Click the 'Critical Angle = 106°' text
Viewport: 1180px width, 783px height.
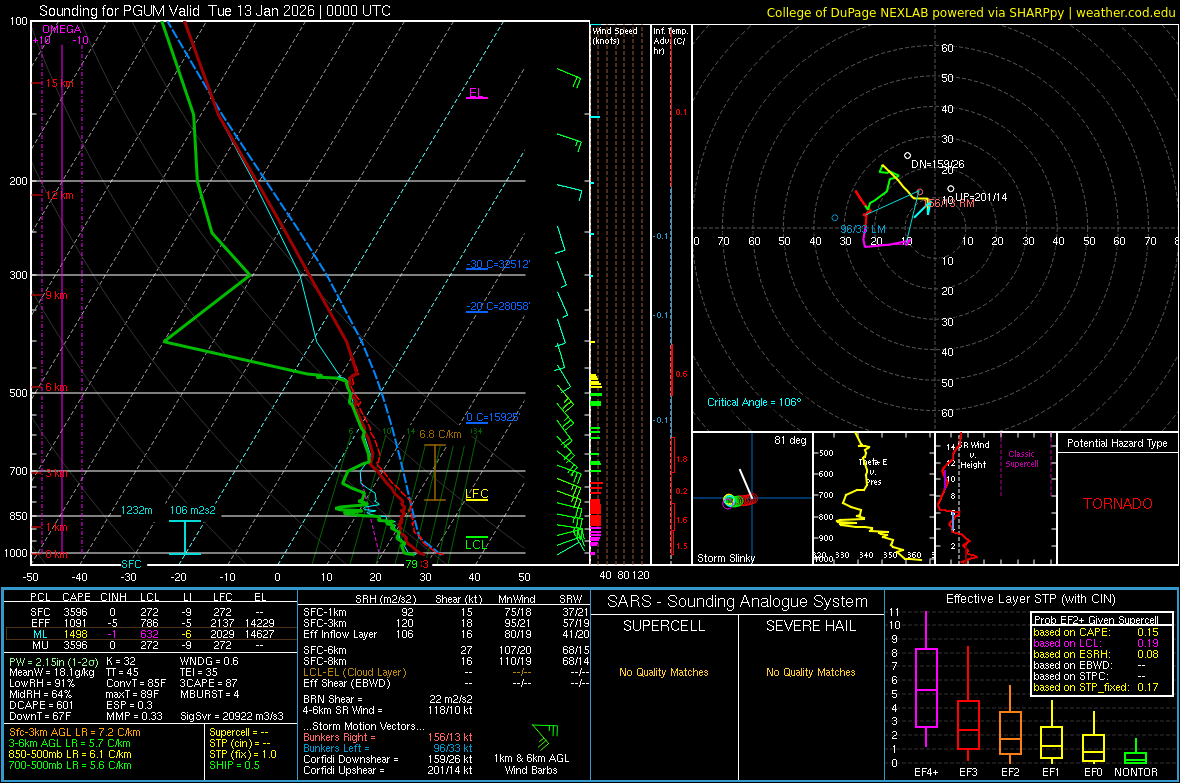754,402
